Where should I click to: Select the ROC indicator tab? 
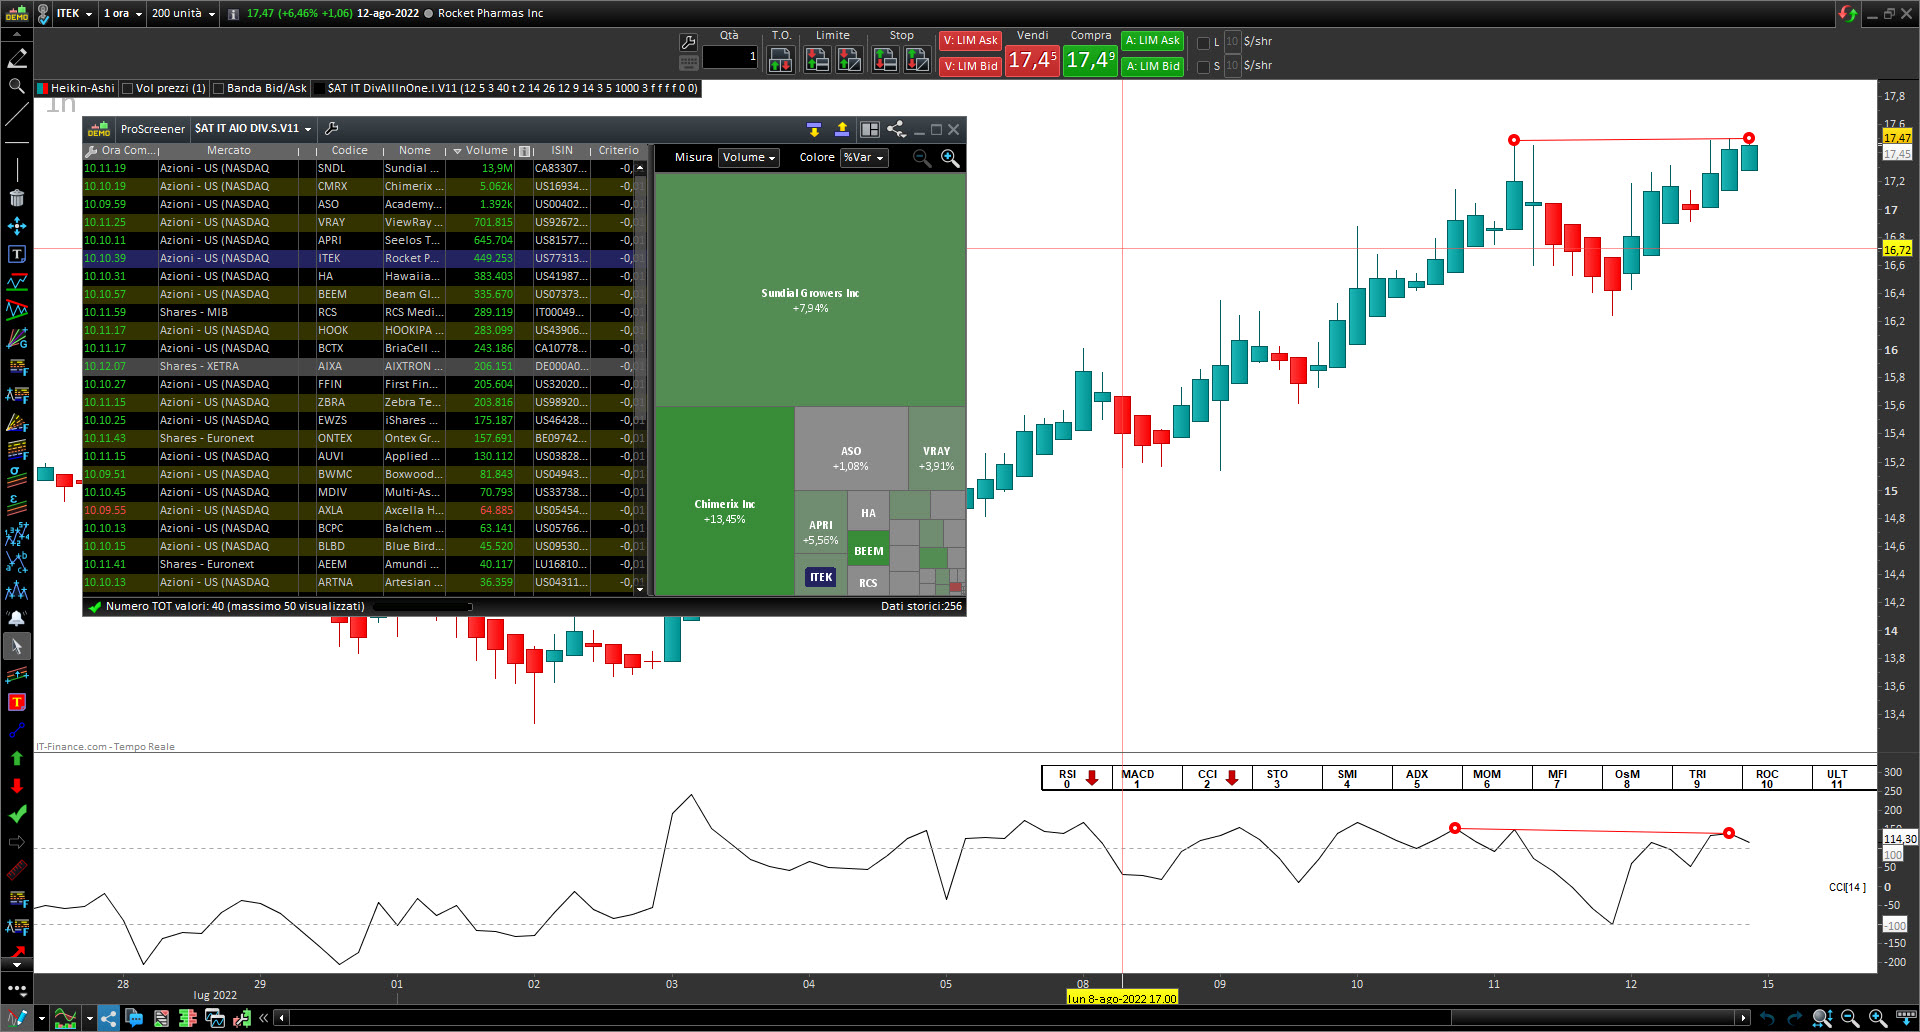pos(1777,777)
